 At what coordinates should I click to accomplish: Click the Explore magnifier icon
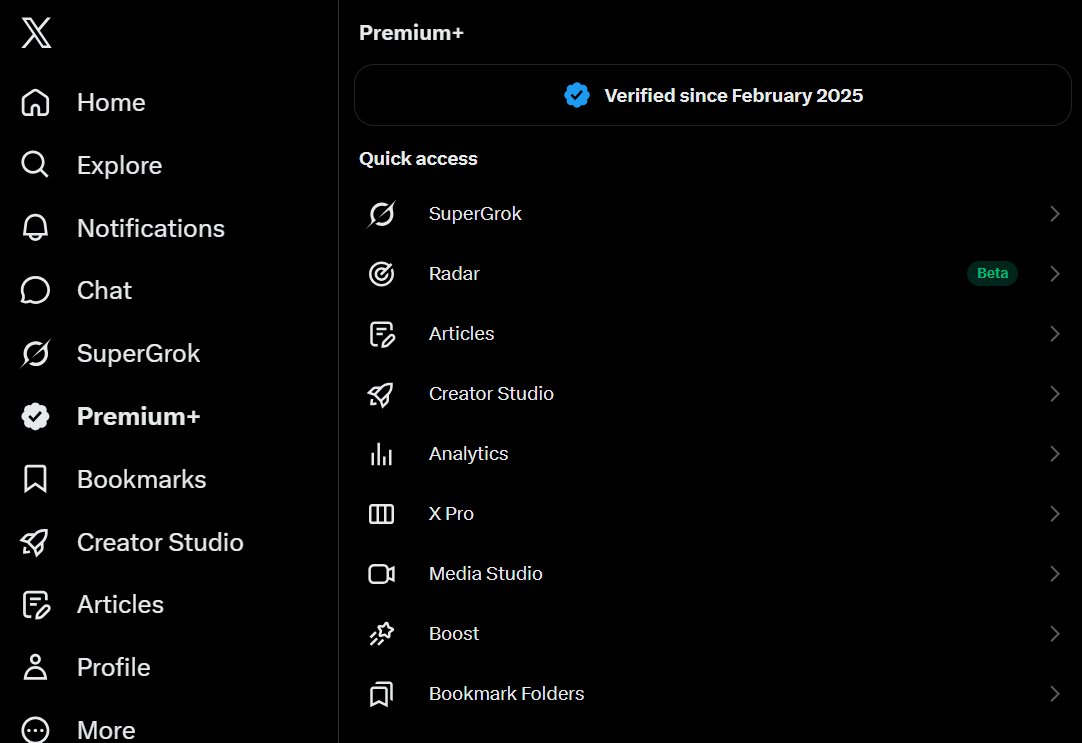tap(35, 165)
